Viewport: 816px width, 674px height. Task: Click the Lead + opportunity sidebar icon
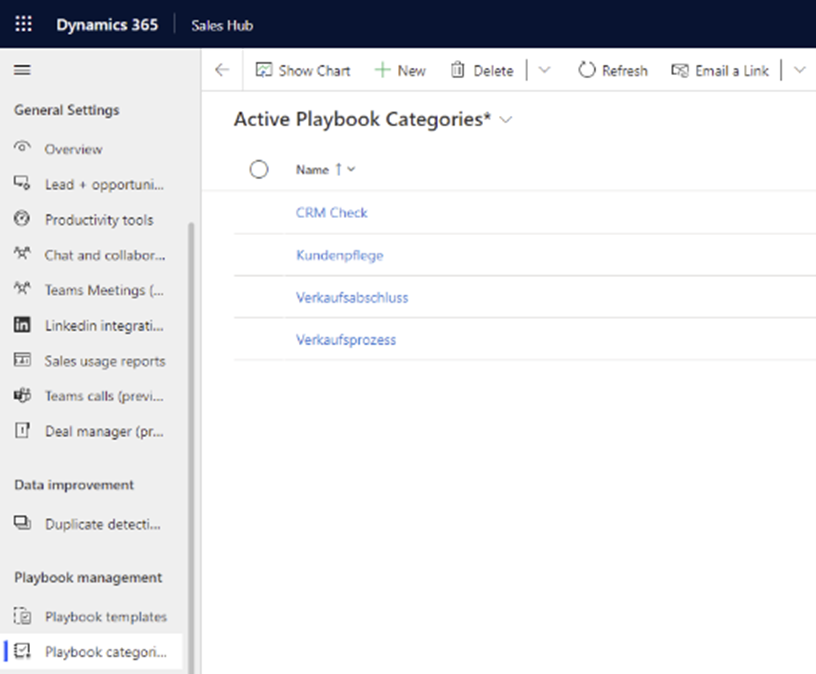tap(22, 183)
